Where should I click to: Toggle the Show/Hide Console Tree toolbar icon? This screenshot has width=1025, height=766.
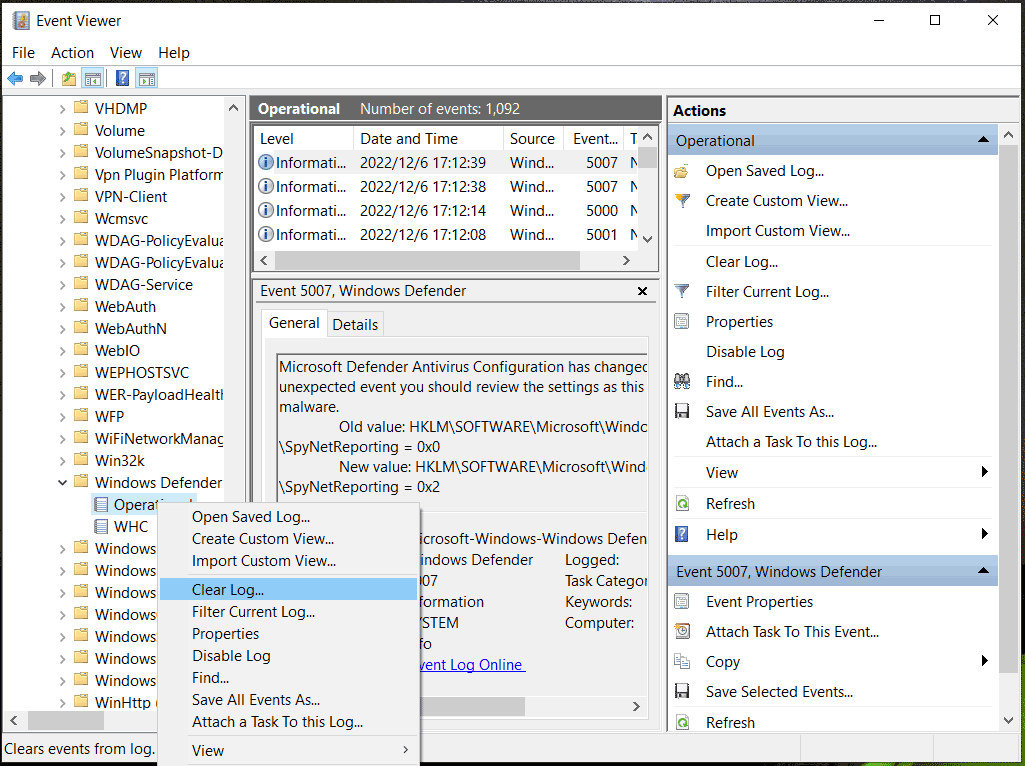click(x=93, y=79)
